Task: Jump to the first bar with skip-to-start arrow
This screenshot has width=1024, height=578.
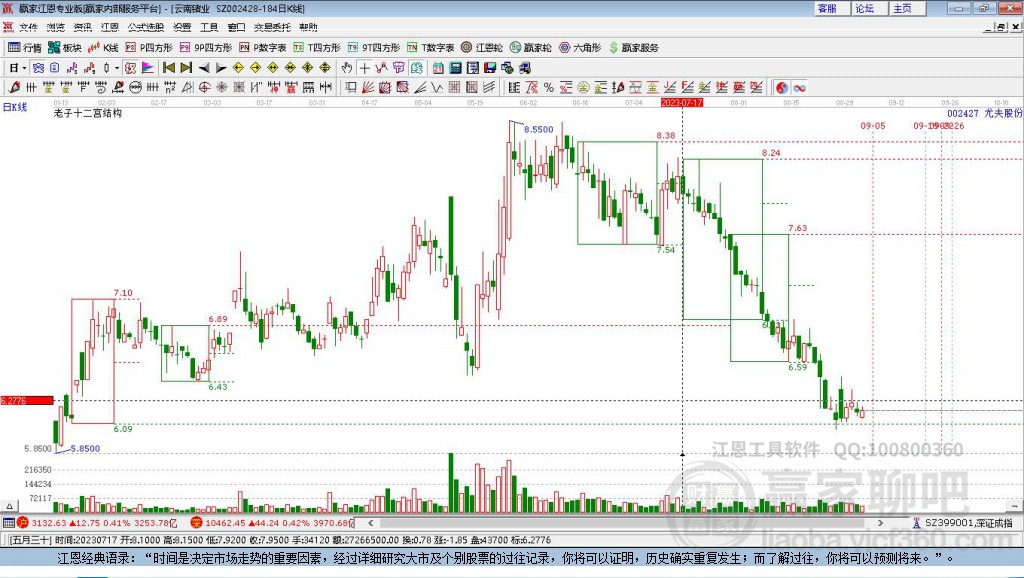Action: 168,68
